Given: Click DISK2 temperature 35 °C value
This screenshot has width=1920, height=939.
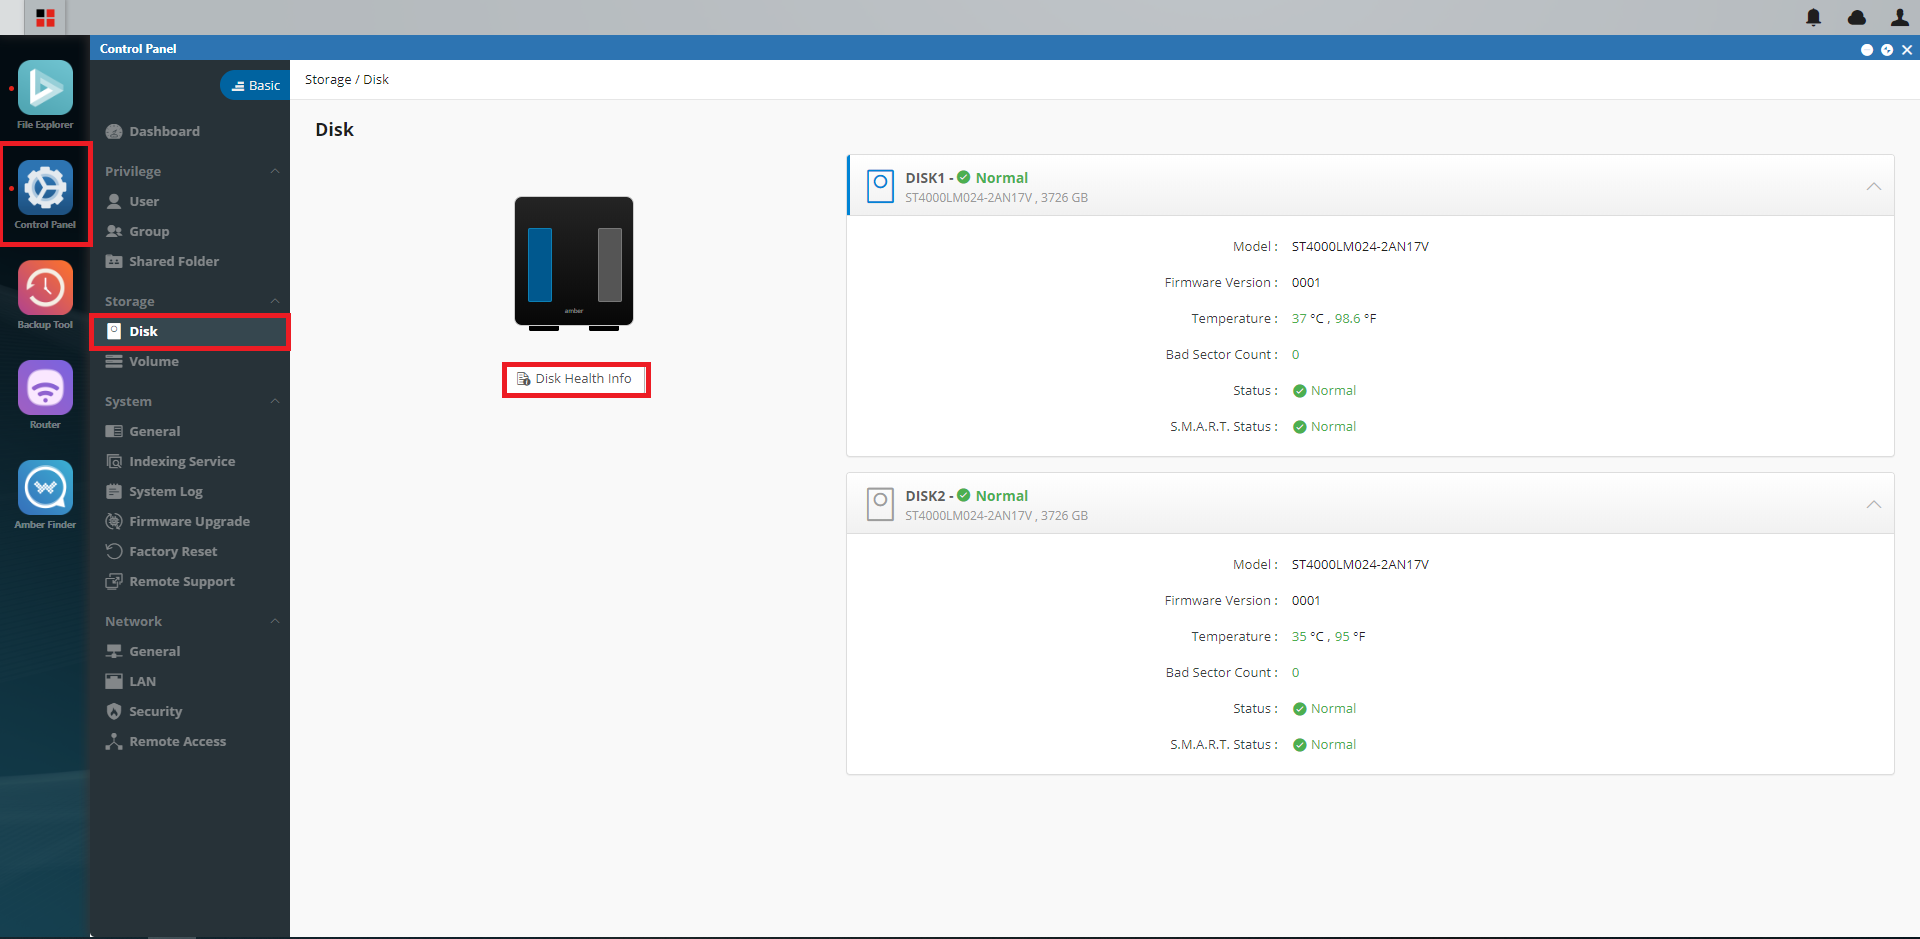Looking at the screenshot, I should click(1308, 637).
